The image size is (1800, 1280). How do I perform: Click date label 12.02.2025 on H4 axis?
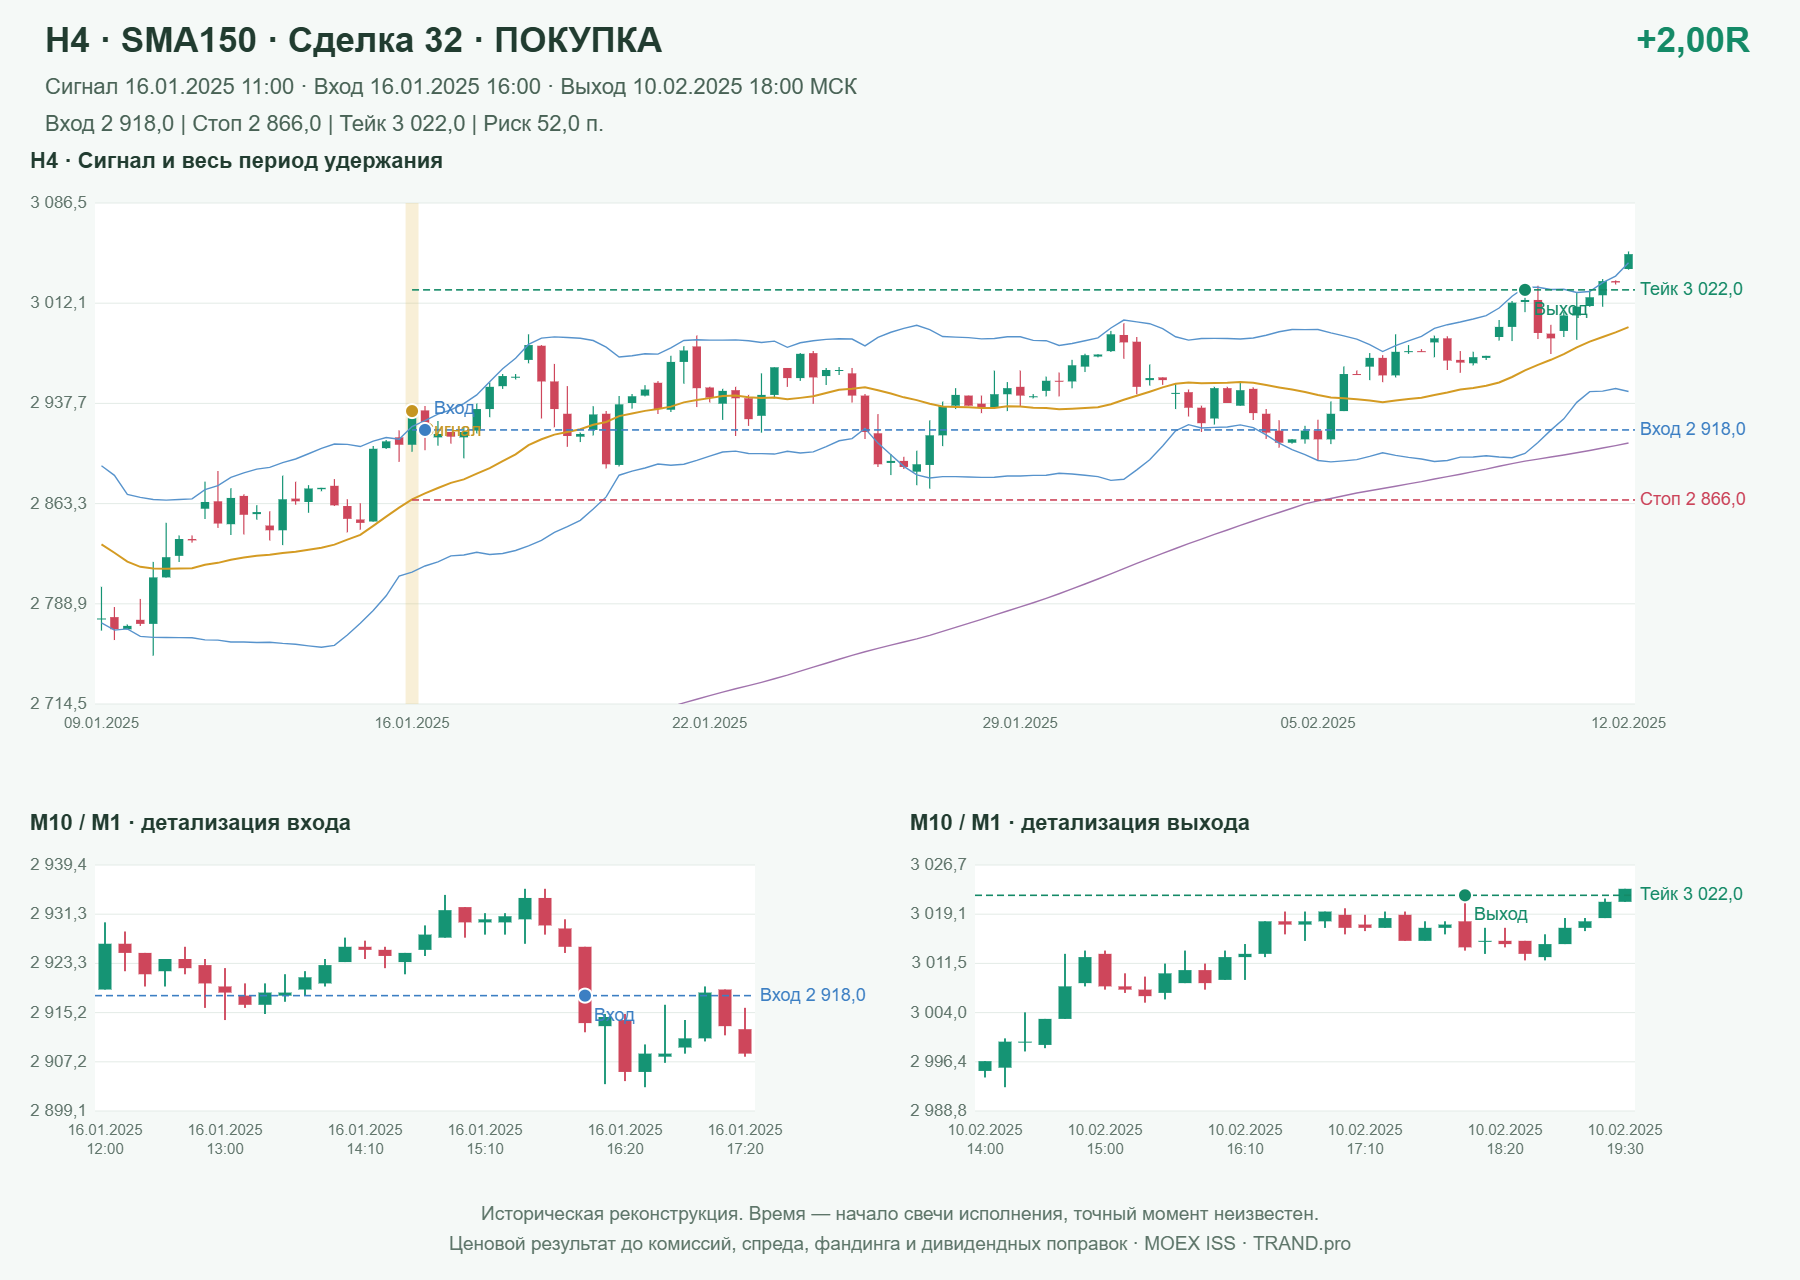click(1628, 723)
